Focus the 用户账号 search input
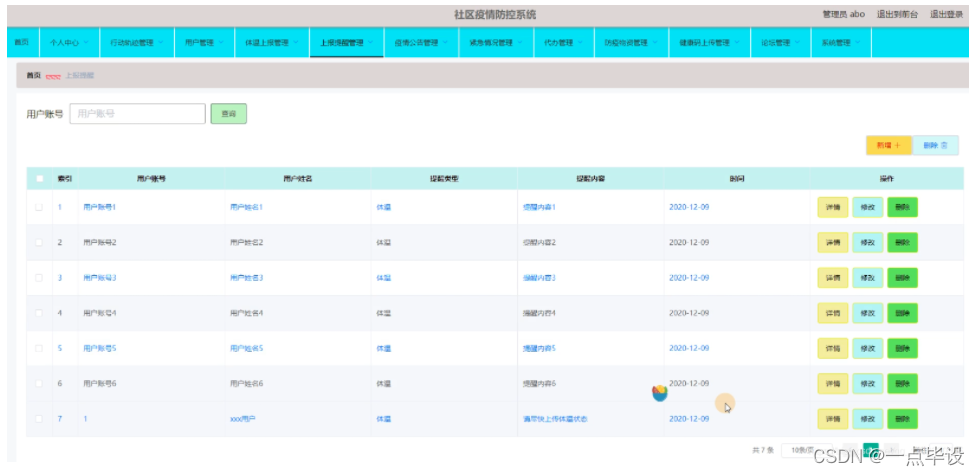This screenshot has width=980, height=476. (x=138, y=114)
